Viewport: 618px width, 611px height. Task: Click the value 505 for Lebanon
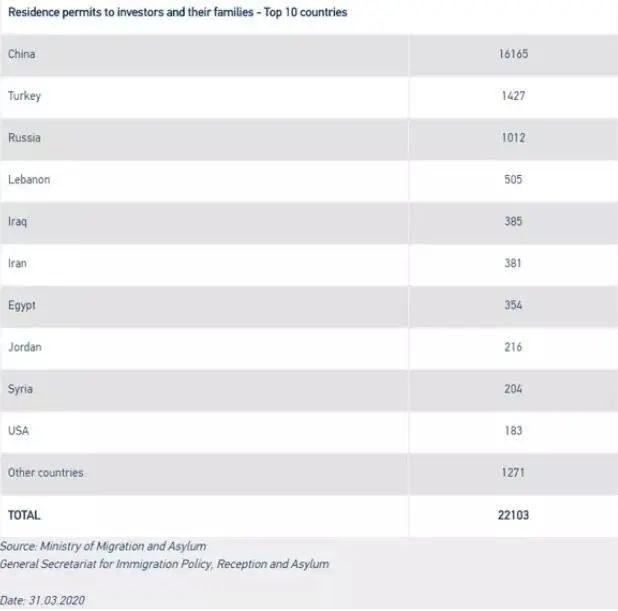point(513,180)
